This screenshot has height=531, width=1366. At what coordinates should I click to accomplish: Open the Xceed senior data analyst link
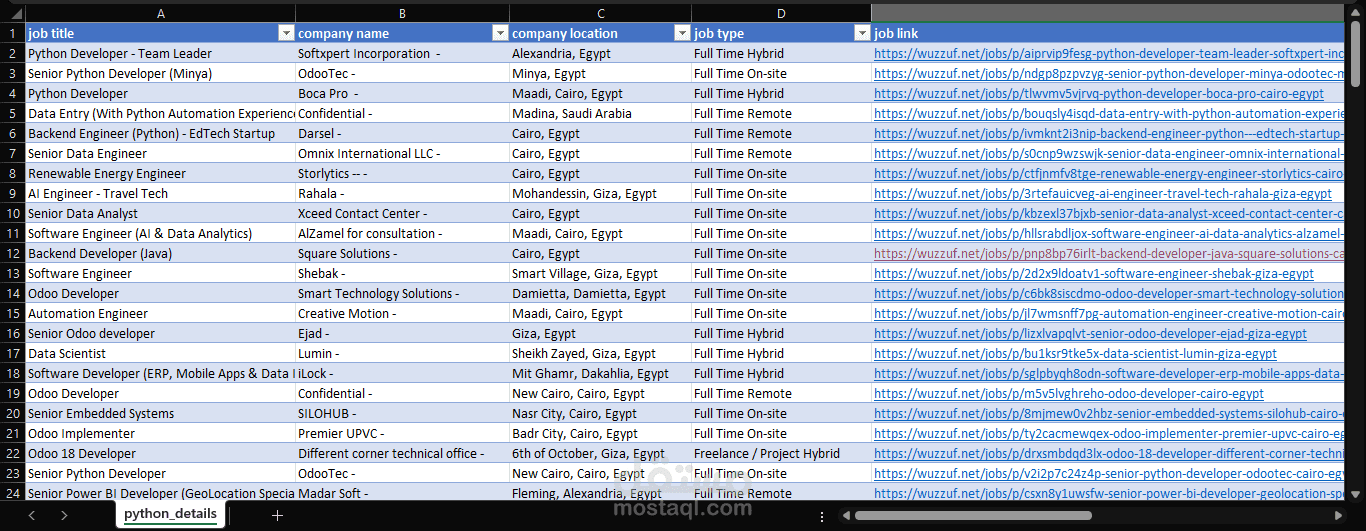pos(1109,213)
